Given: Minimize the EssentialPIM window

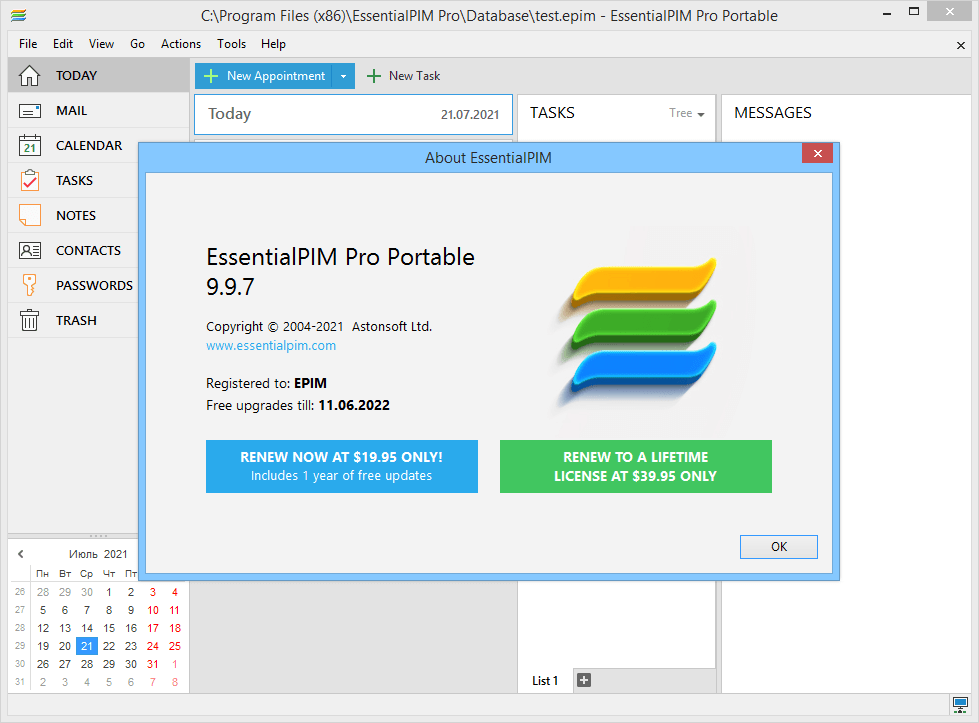Looking at the screenshot, I should click(887, 12).
